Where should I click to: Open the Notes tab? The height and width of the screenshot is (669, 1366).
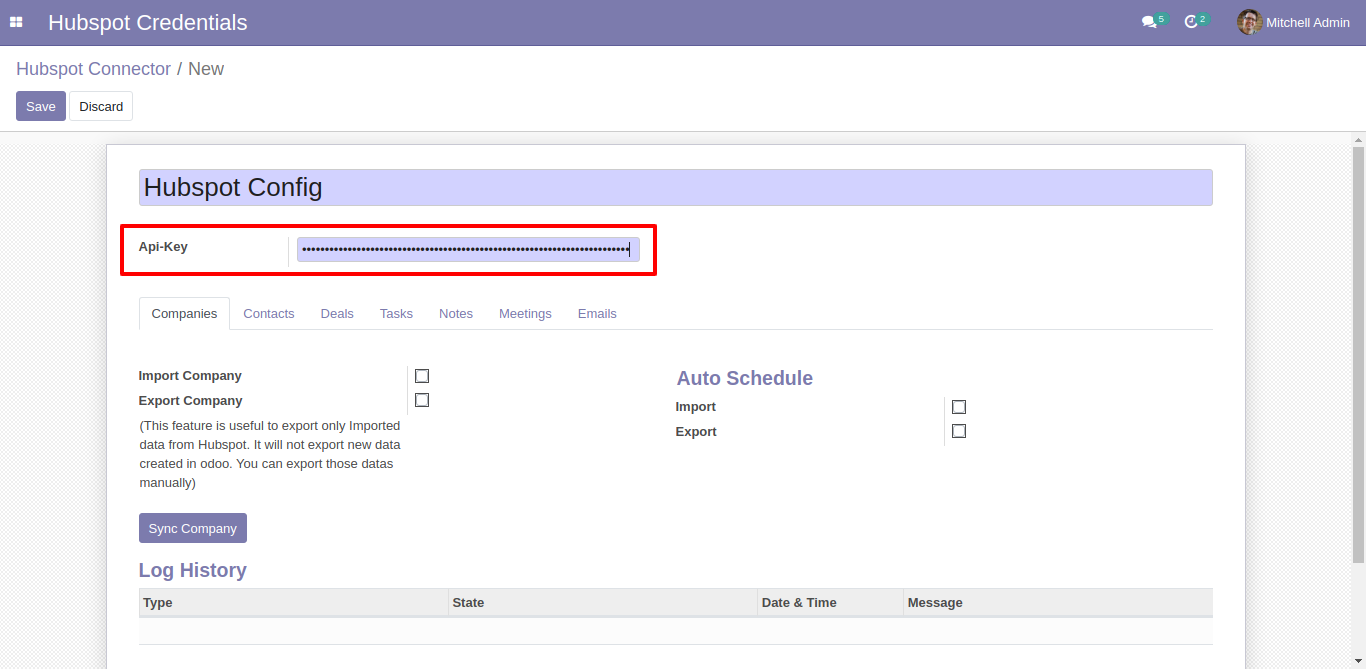click(456, 313)
